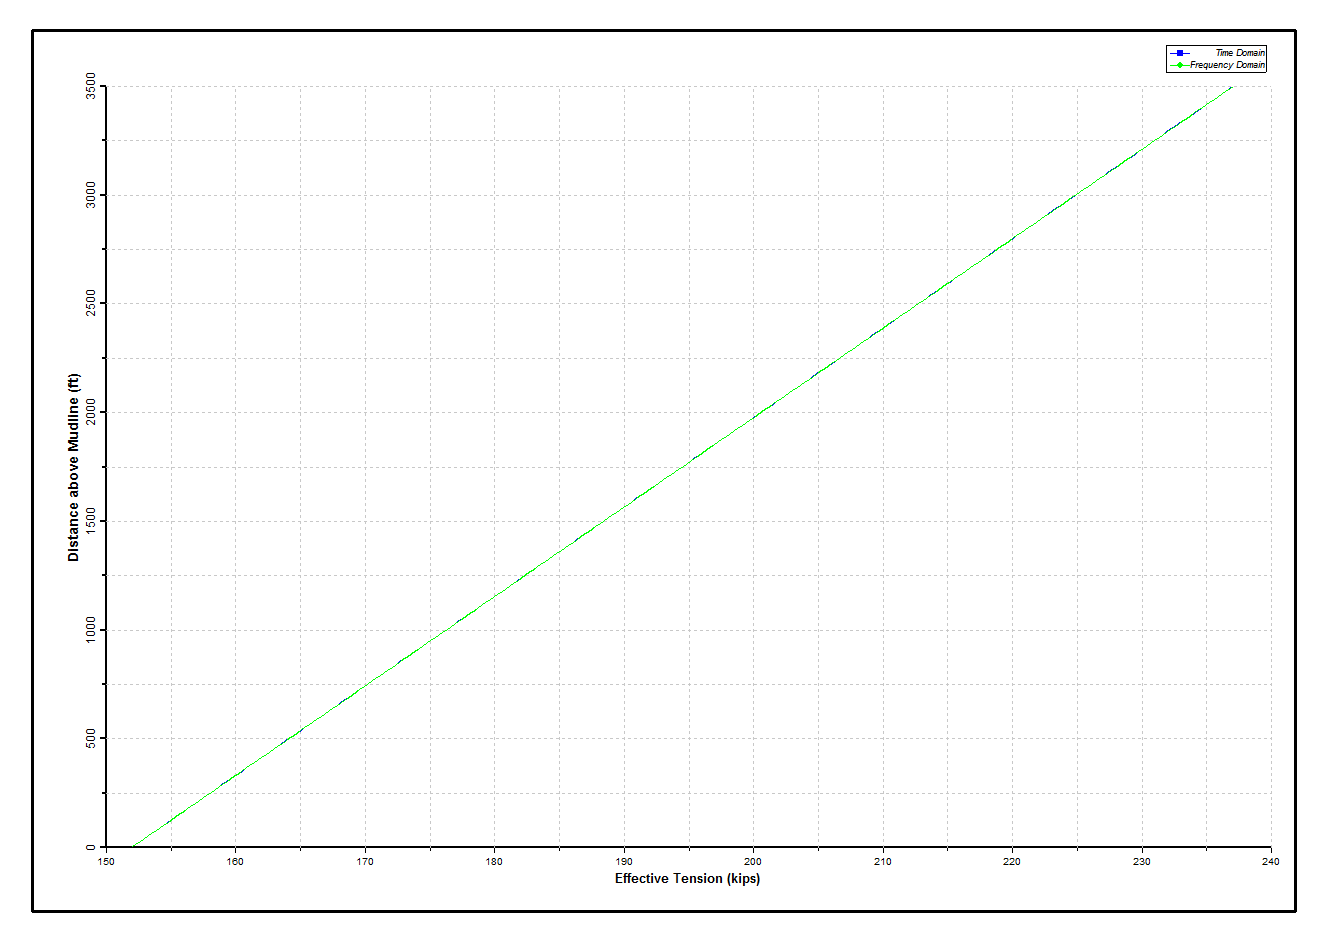Select the Time Domain legend label
The width and height of the screenshot is (1326, 942).
coord(1240,53)
